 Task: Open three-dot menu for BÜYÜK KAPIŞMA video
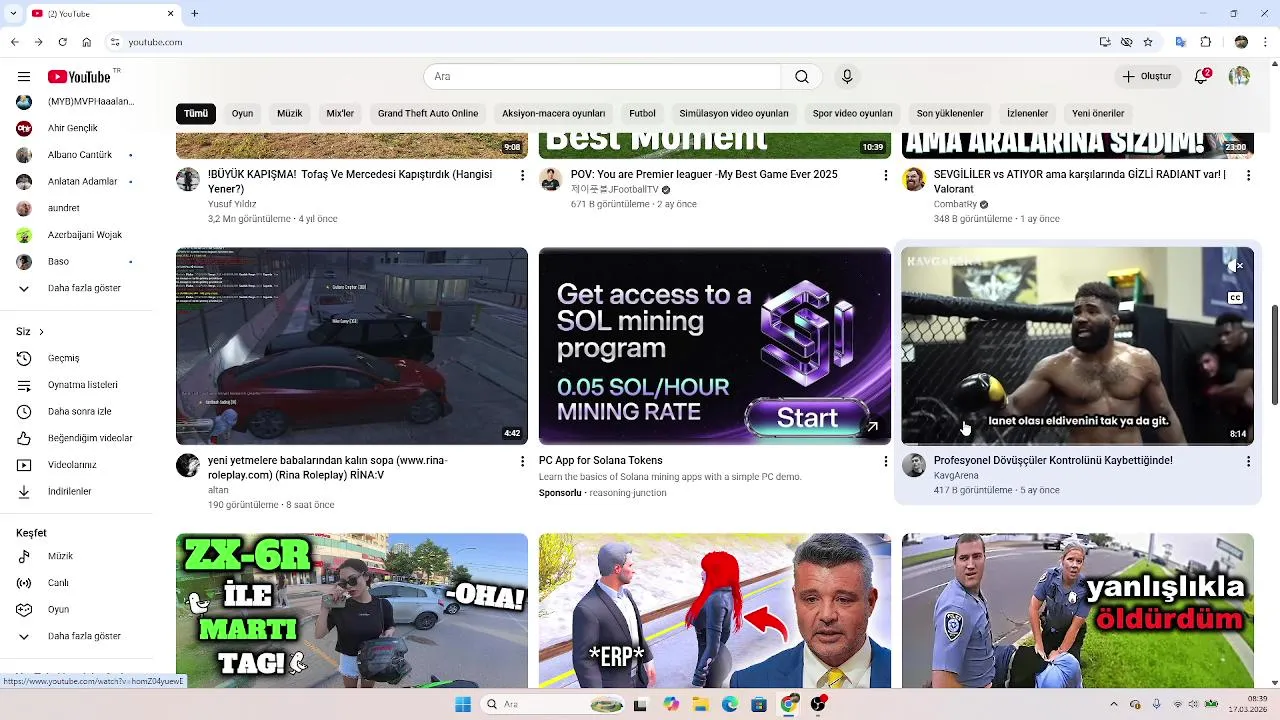tap(522, 175)
